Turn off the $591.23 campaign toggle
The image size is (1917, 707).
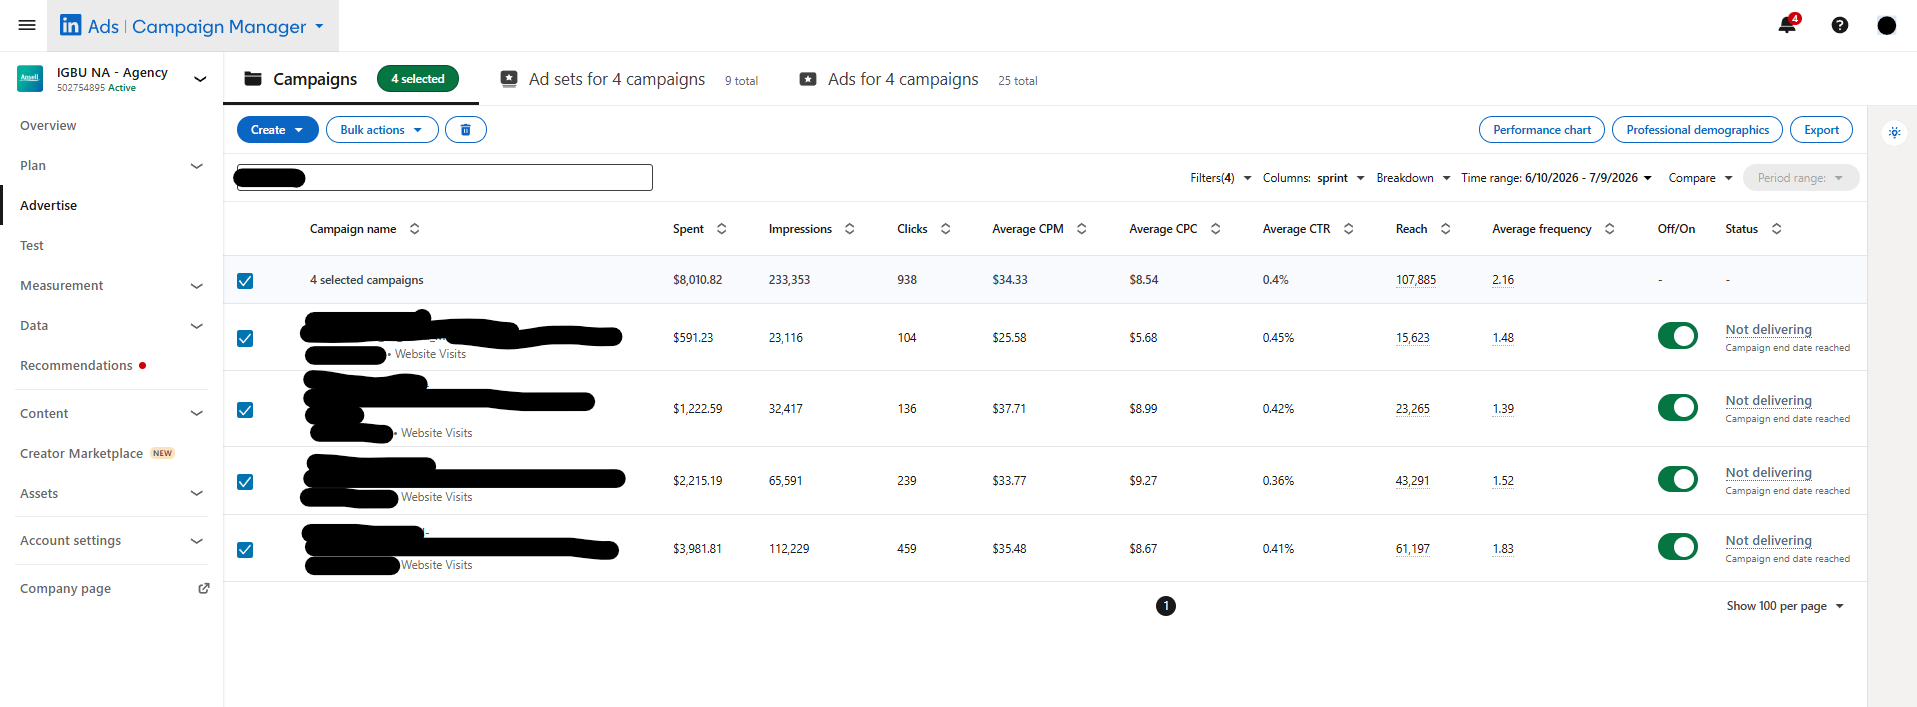pyautogui.click(x=1678, y=336)
